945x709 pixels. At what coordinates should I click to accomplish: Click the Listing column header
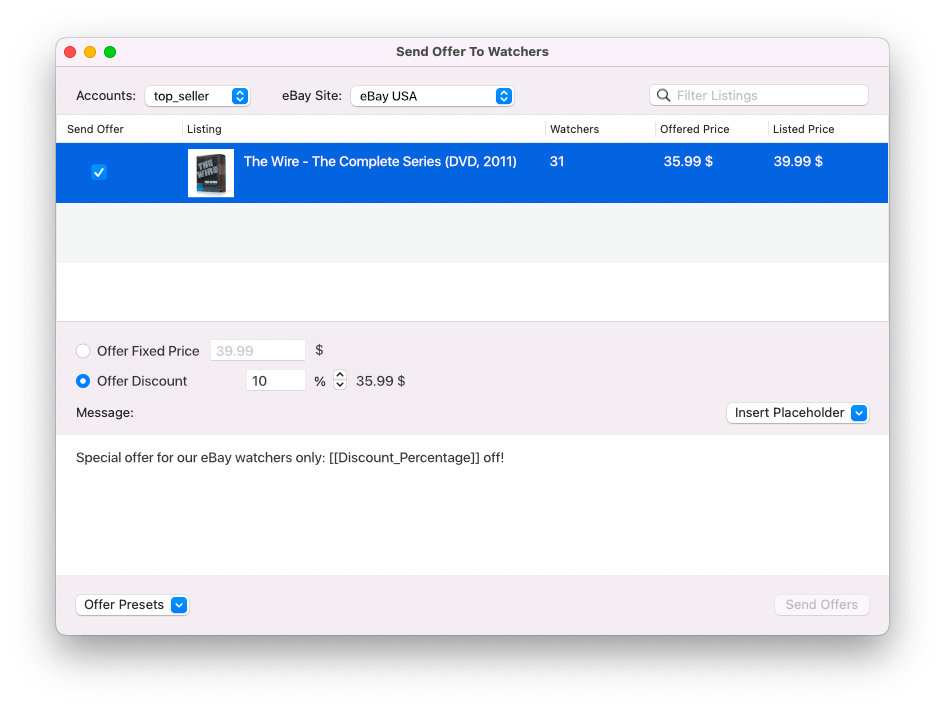click(x=205, y=129)
